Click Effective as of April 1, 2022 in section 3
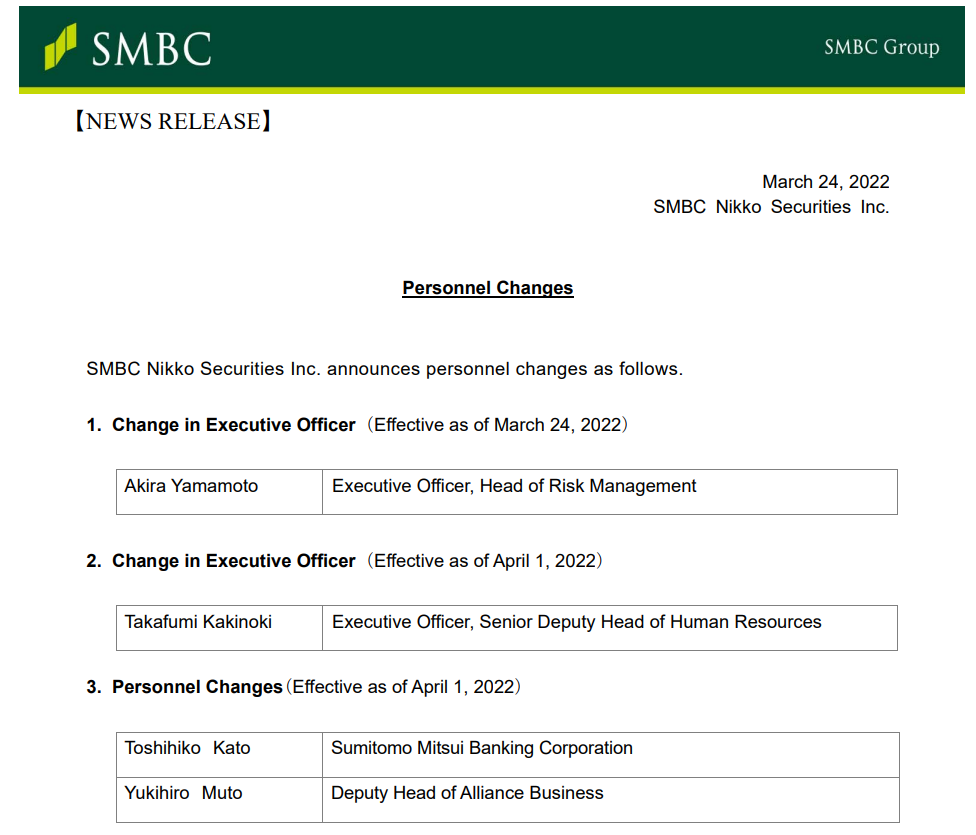 pos(403,687)
